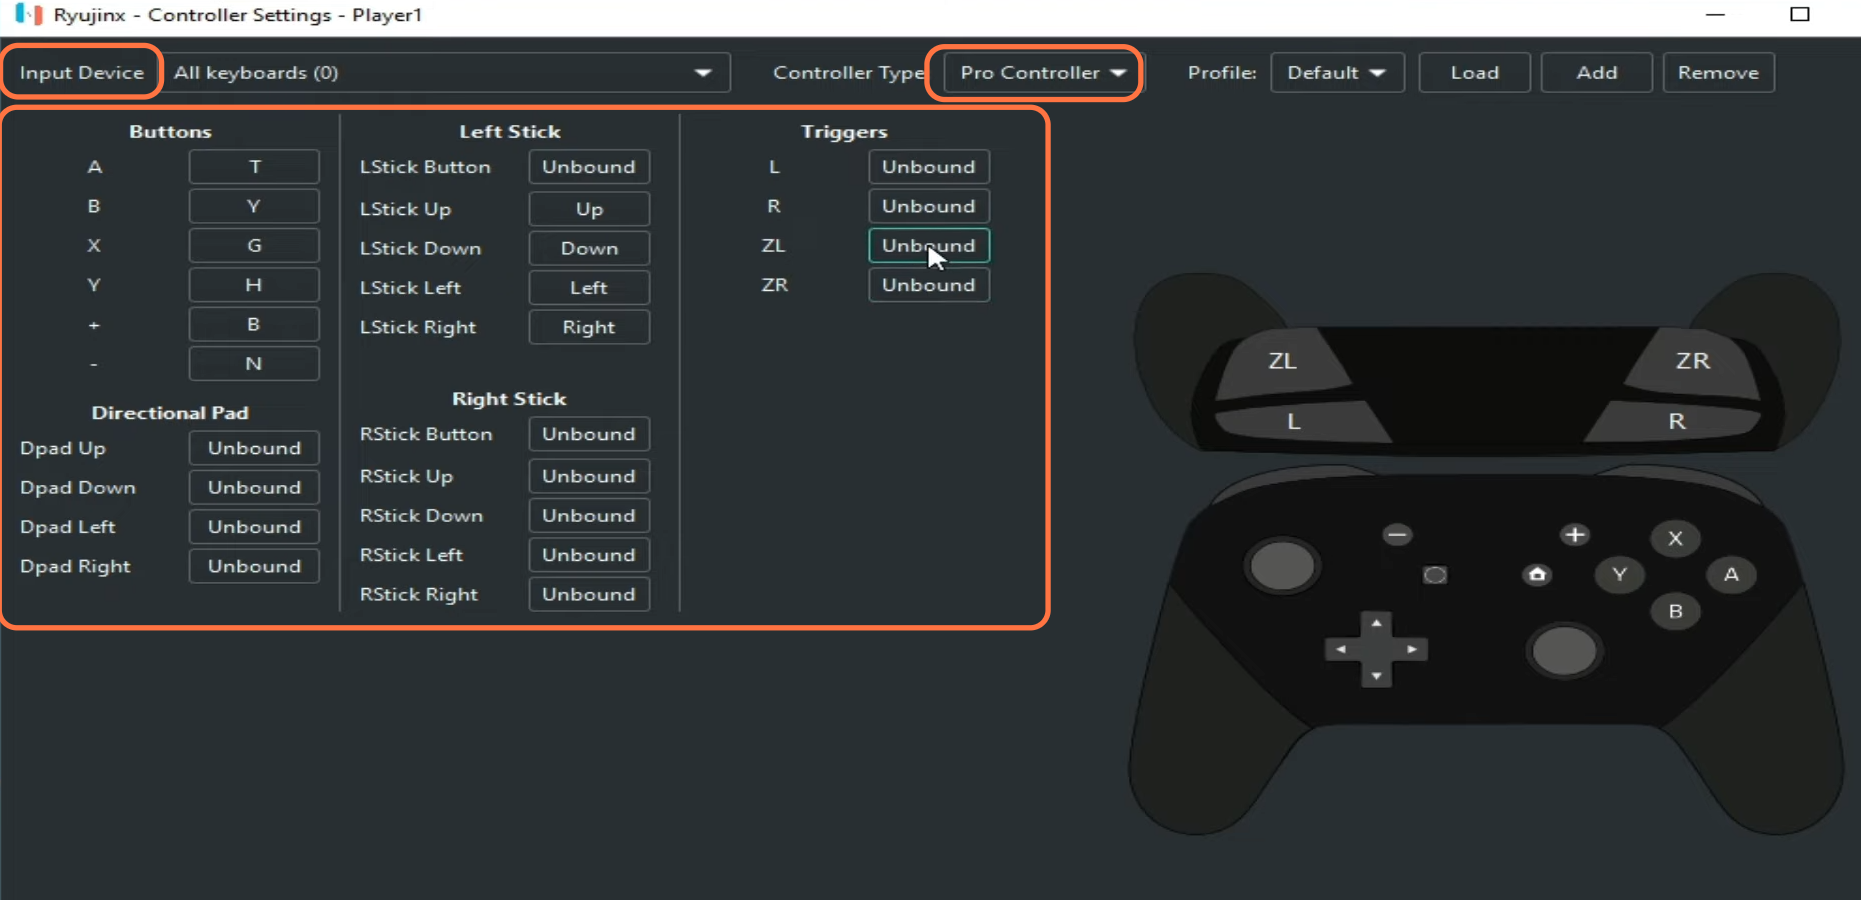Set binding for RStick Up

point(589,476)
